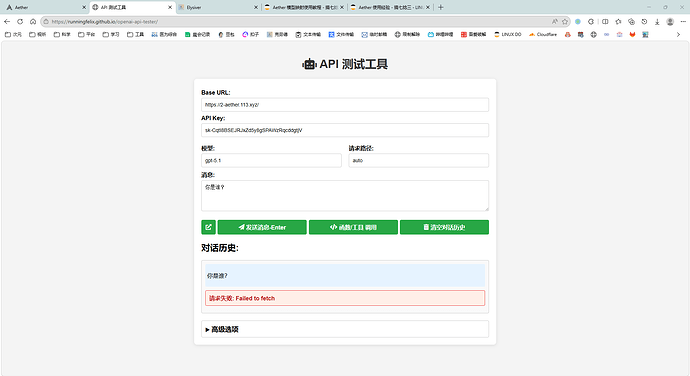Open the LINUX DO bookmark
The image size is (690, 376).
click(507, 34)
